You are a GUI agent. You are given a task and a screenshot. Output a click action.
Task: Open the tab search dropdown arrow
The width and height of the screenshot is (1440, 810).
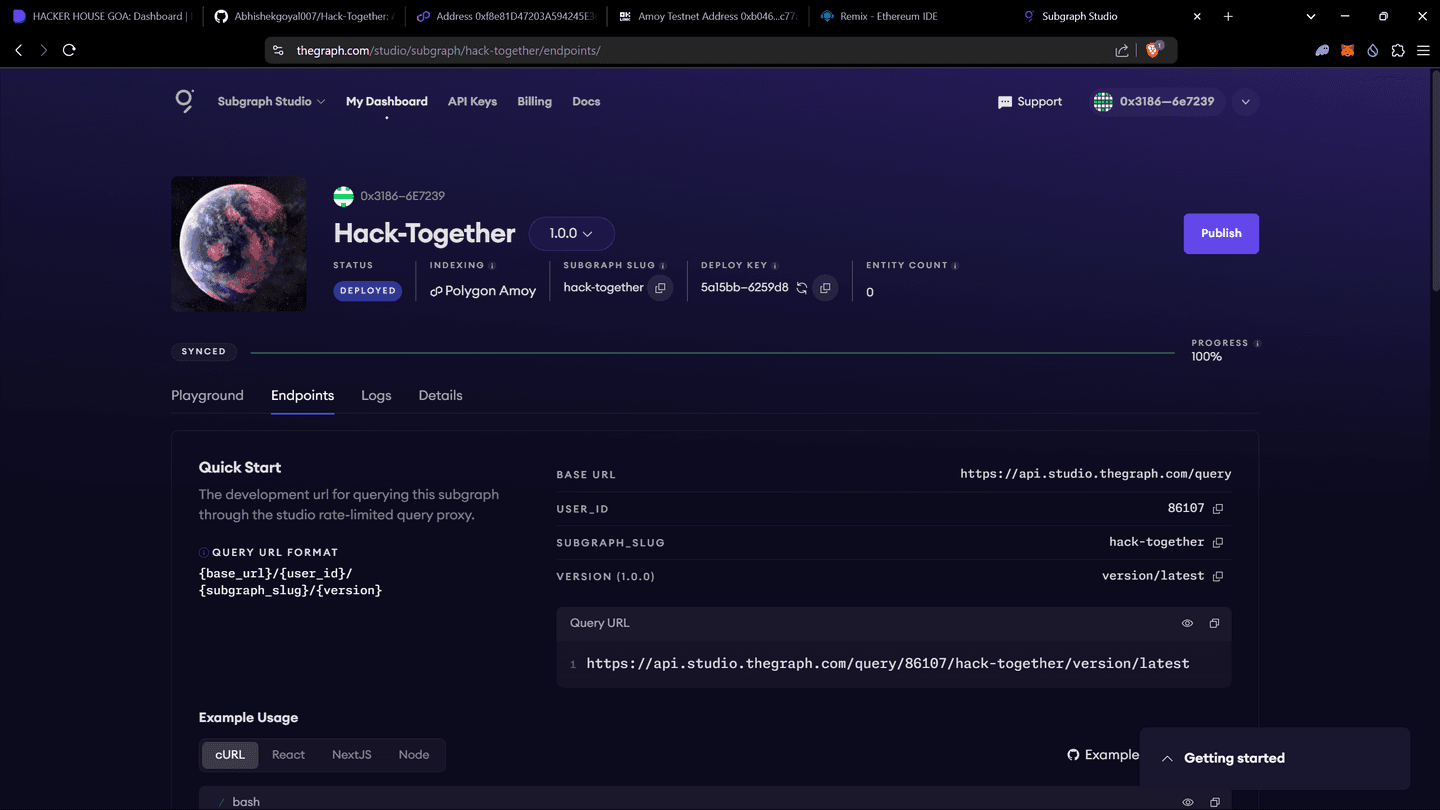1311,16
